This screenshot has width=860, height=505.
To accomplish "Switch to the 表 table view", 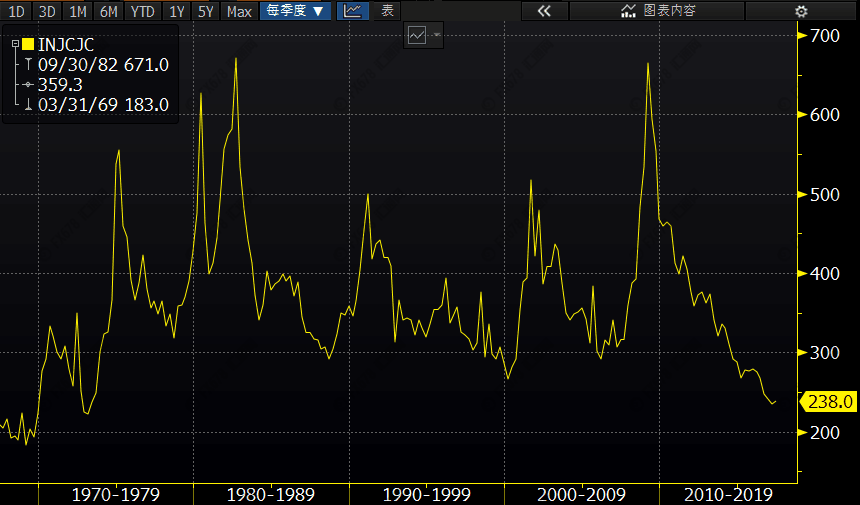I will coord(387,11).
